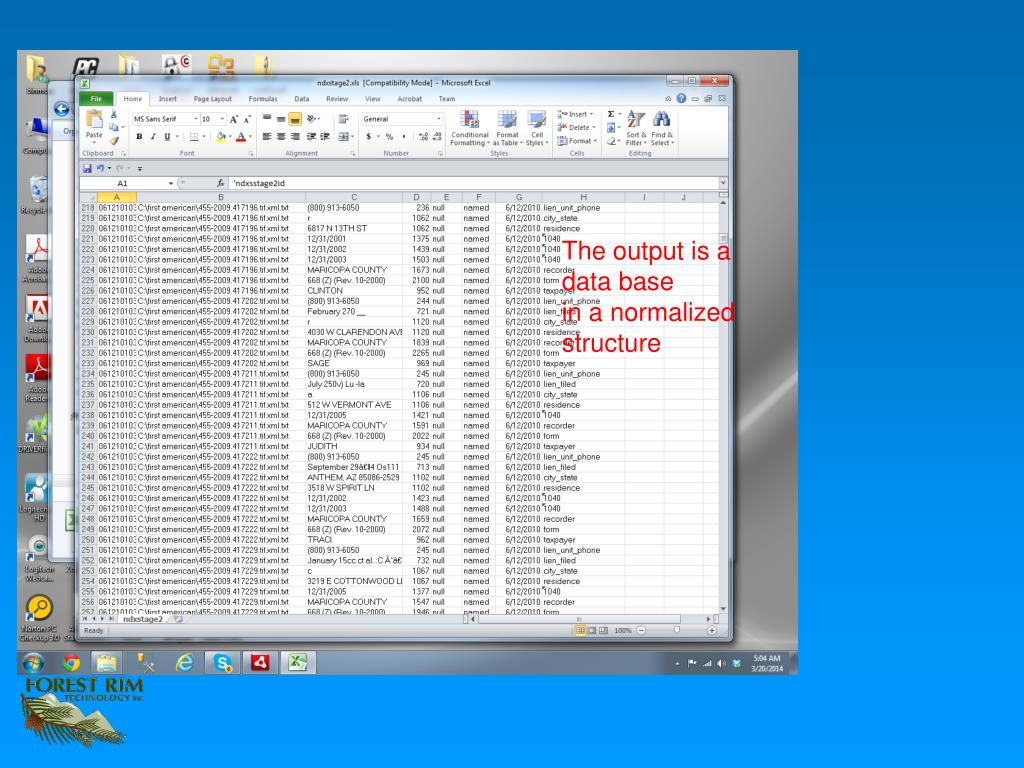Image resolution: width=1024 pixels, height=768 pixels.
Task: Toggle Align Text Right
Action: [295, 136]
